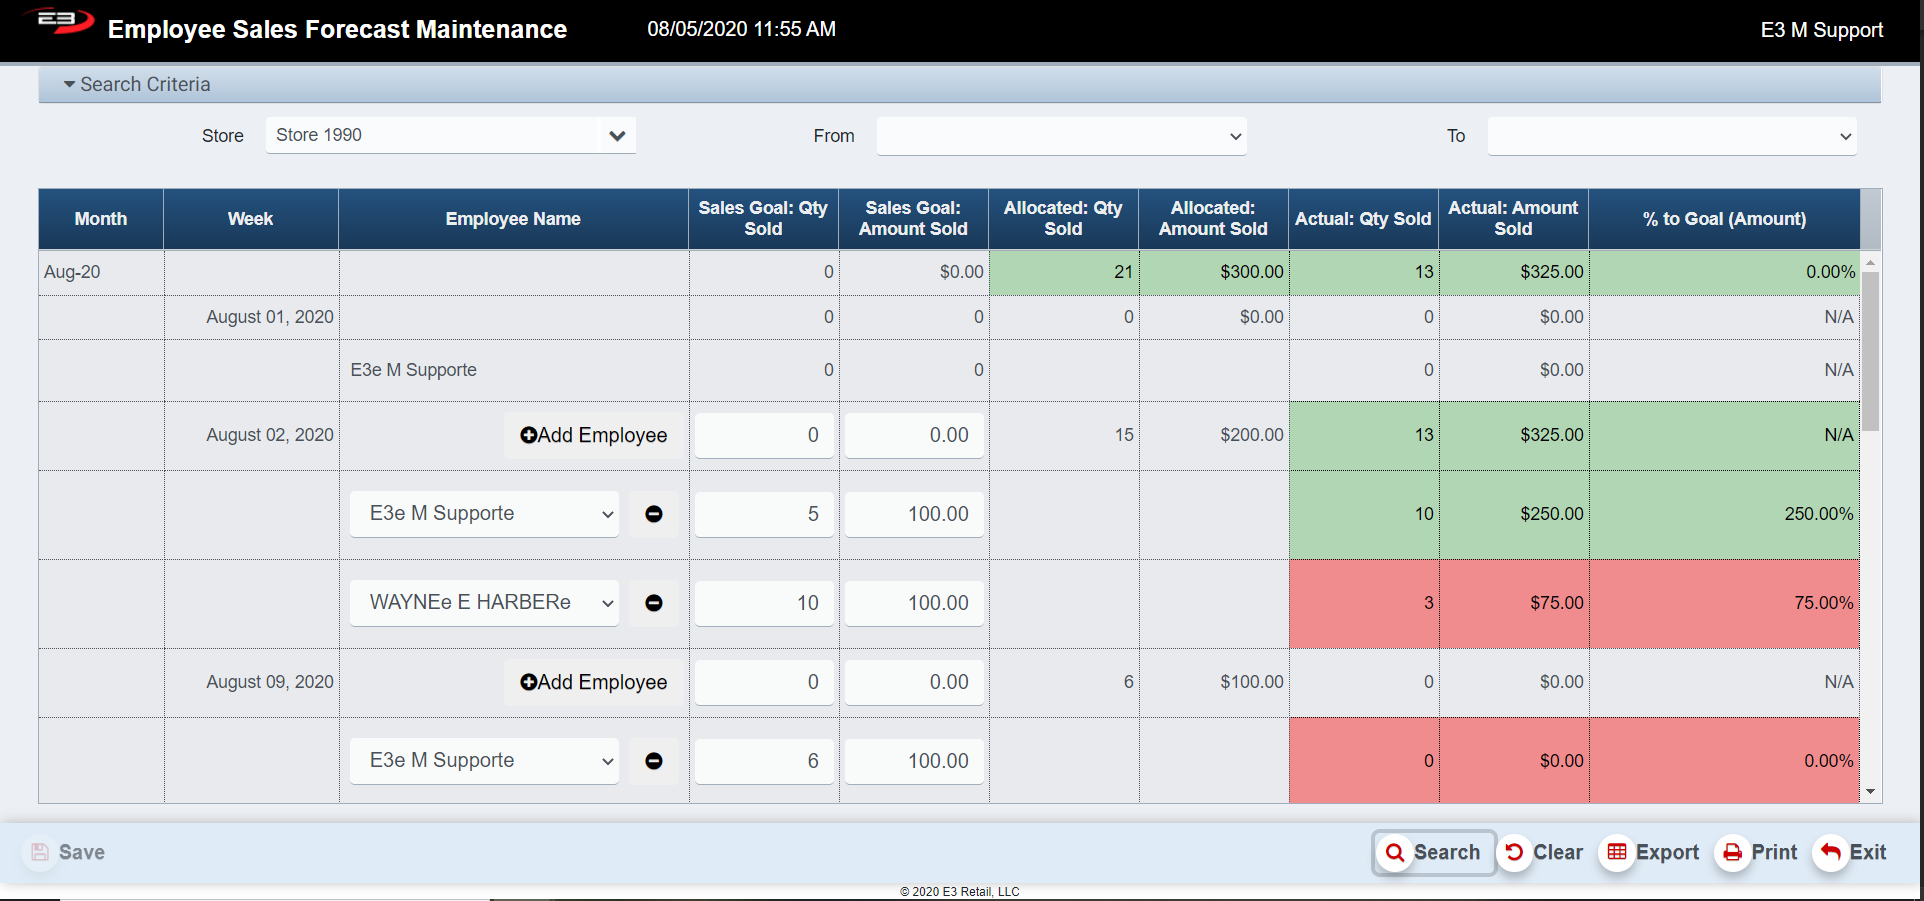
Task: Remove WAYNEe E HARBERe row with minus icon
Action: (x=654, y=603)
